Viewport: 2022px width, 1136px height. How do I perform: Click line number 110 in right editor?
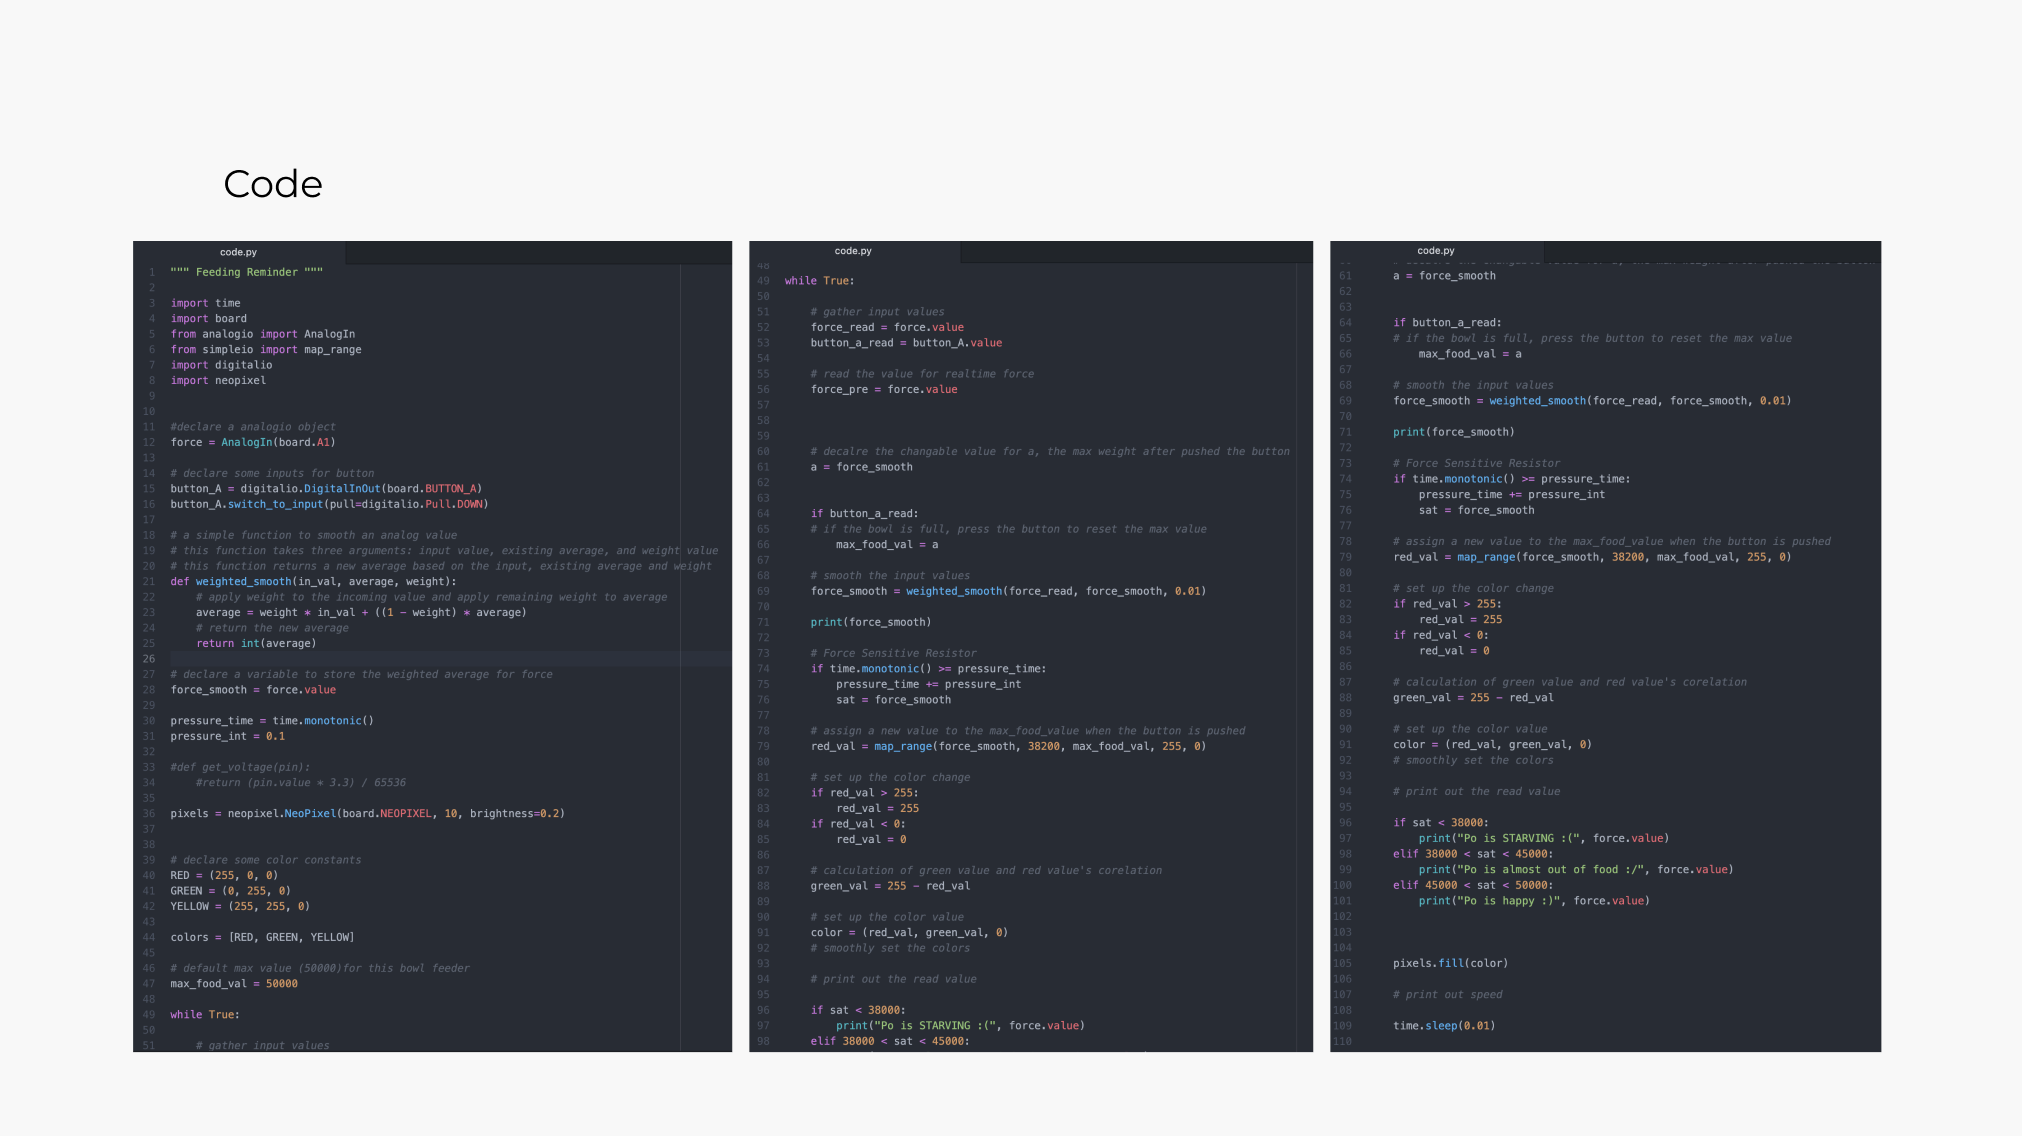(x=1342, y=1042)
